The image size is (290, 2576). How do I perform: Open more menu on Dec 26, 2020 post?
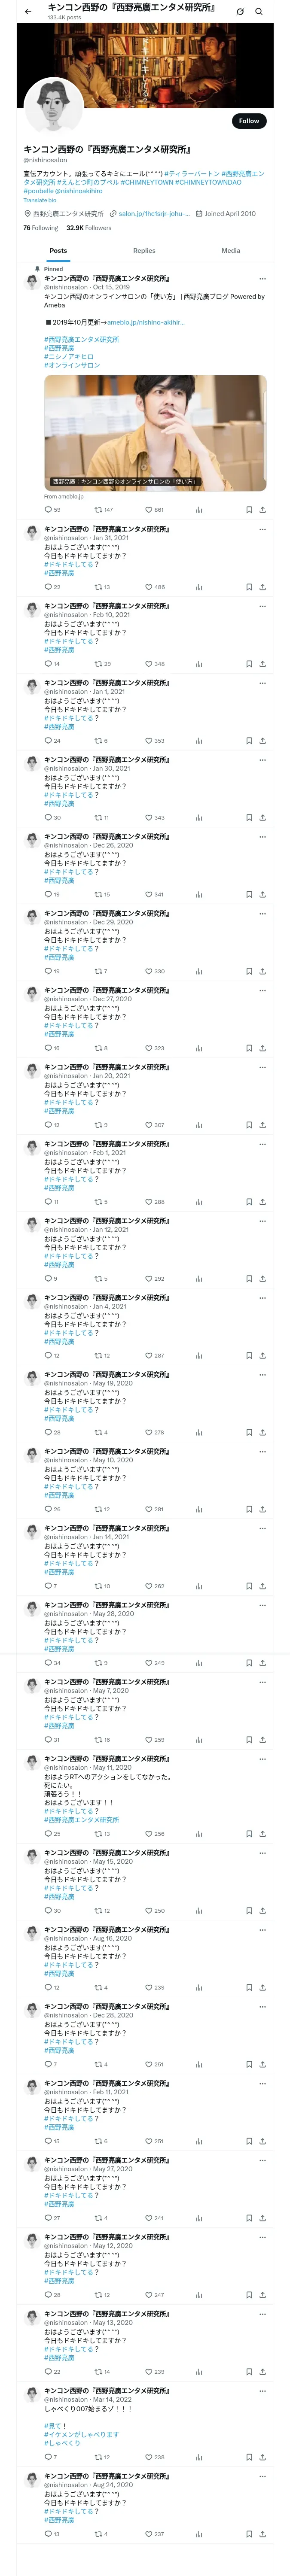(262, 837)
